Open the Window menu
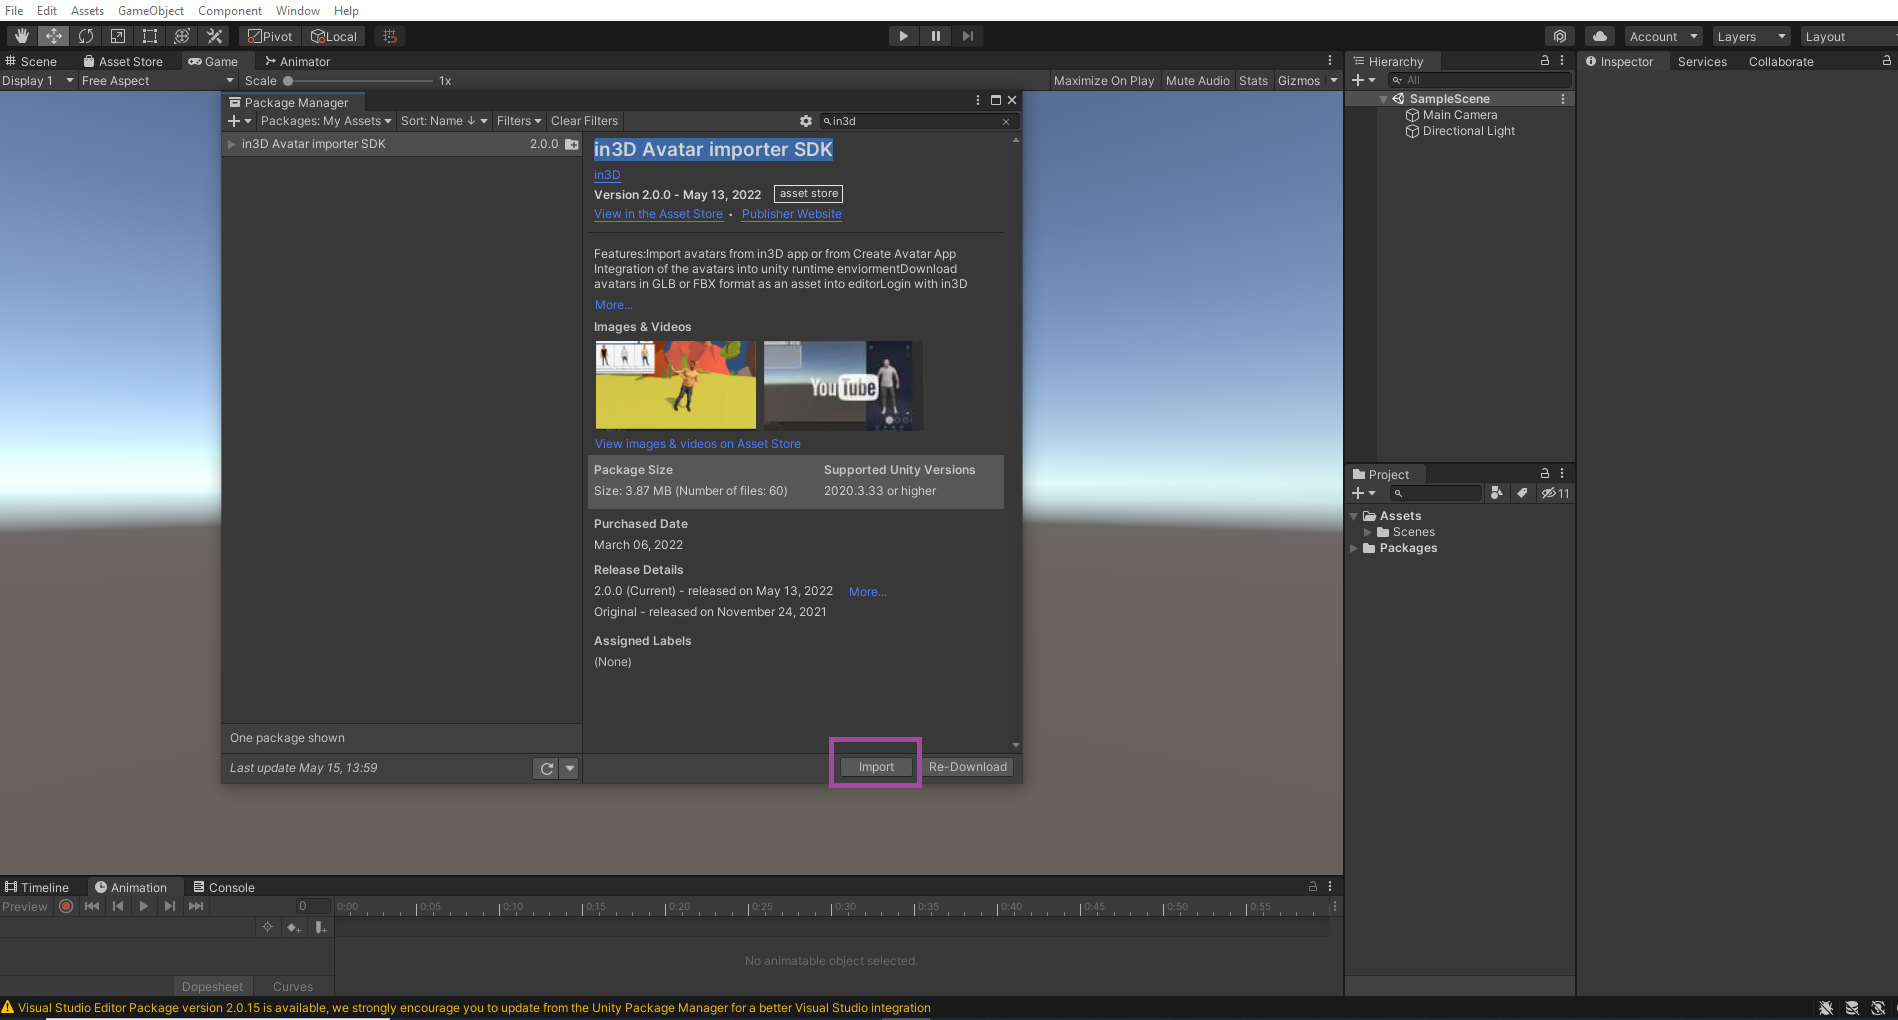This screenshot has width=1898, height=1020. pyautogui.click(x=298, y=11)
